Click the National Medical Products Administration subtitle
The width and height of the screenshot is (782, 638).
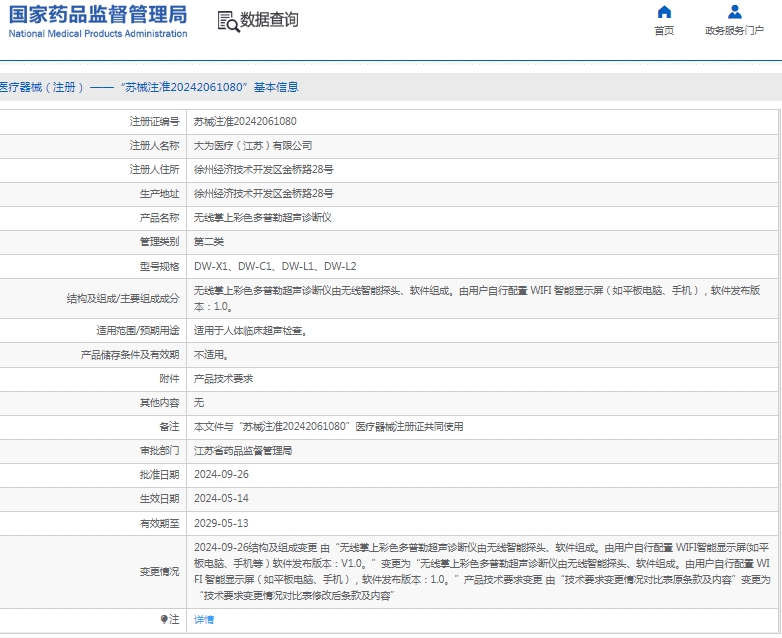(x=98, y=33)
